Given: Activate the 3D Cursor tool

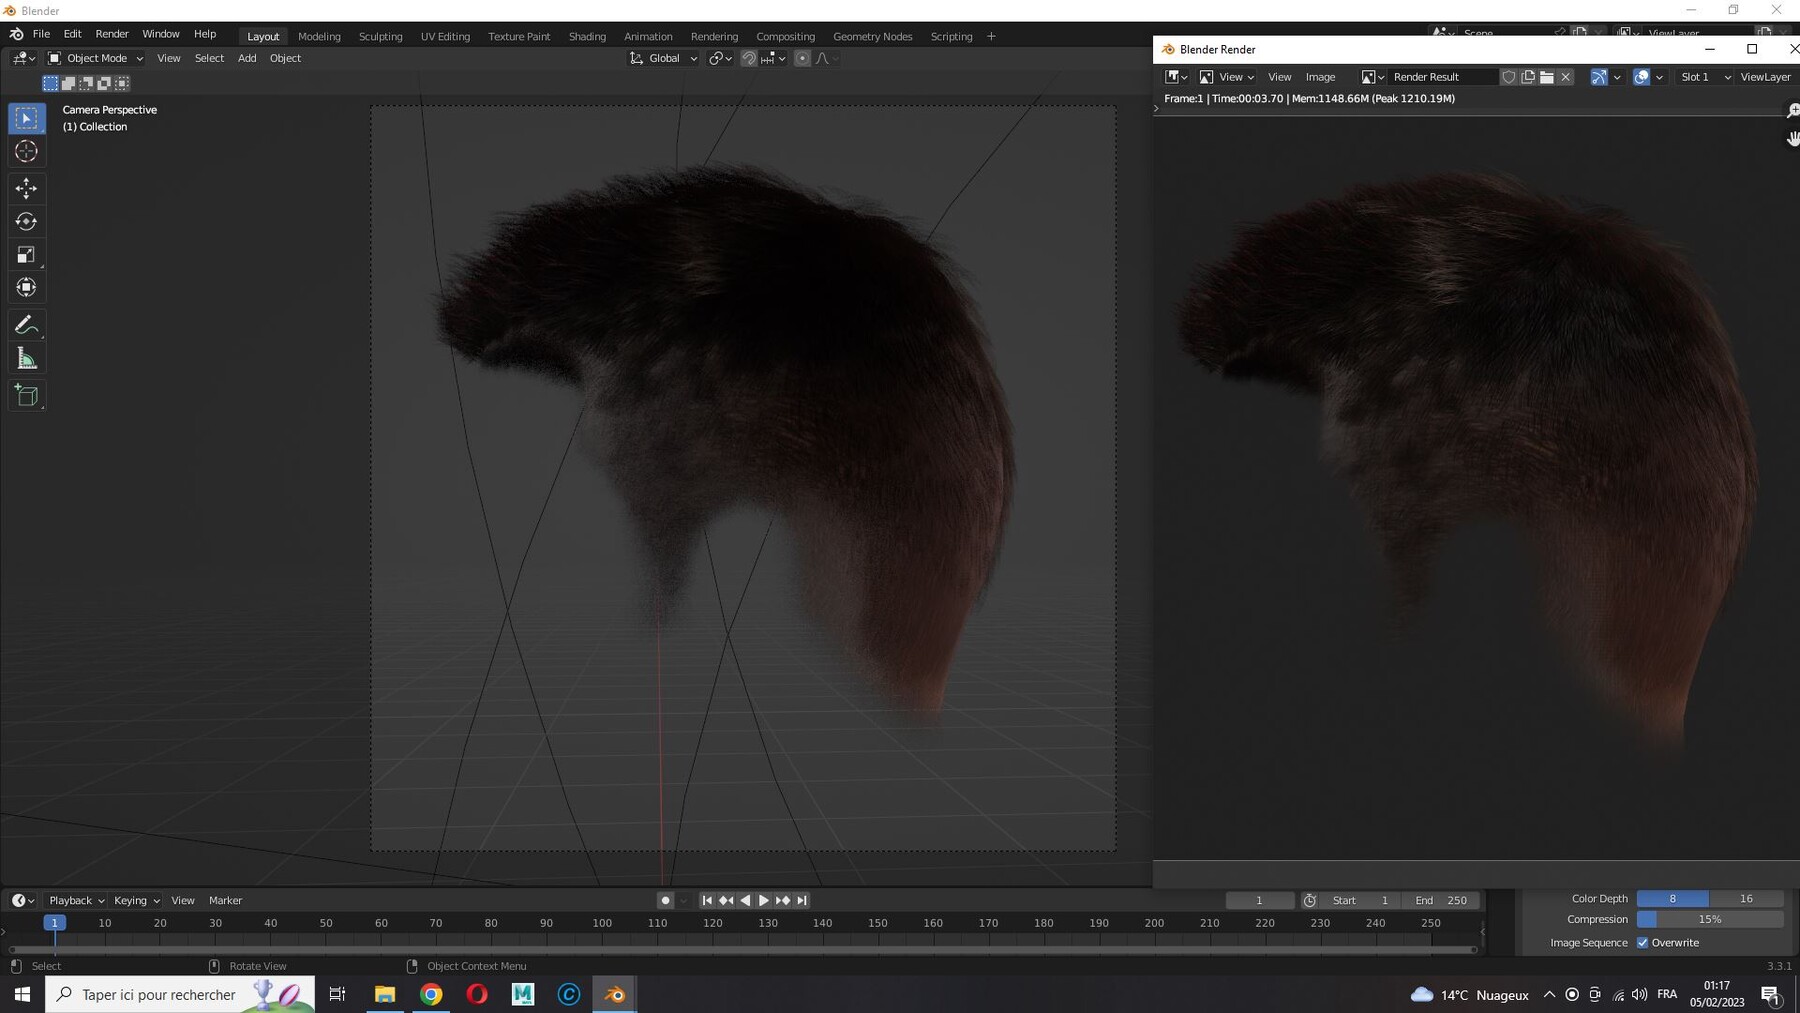Looking at the screenshot, I should pyautogui.click(x=27, y=152).
